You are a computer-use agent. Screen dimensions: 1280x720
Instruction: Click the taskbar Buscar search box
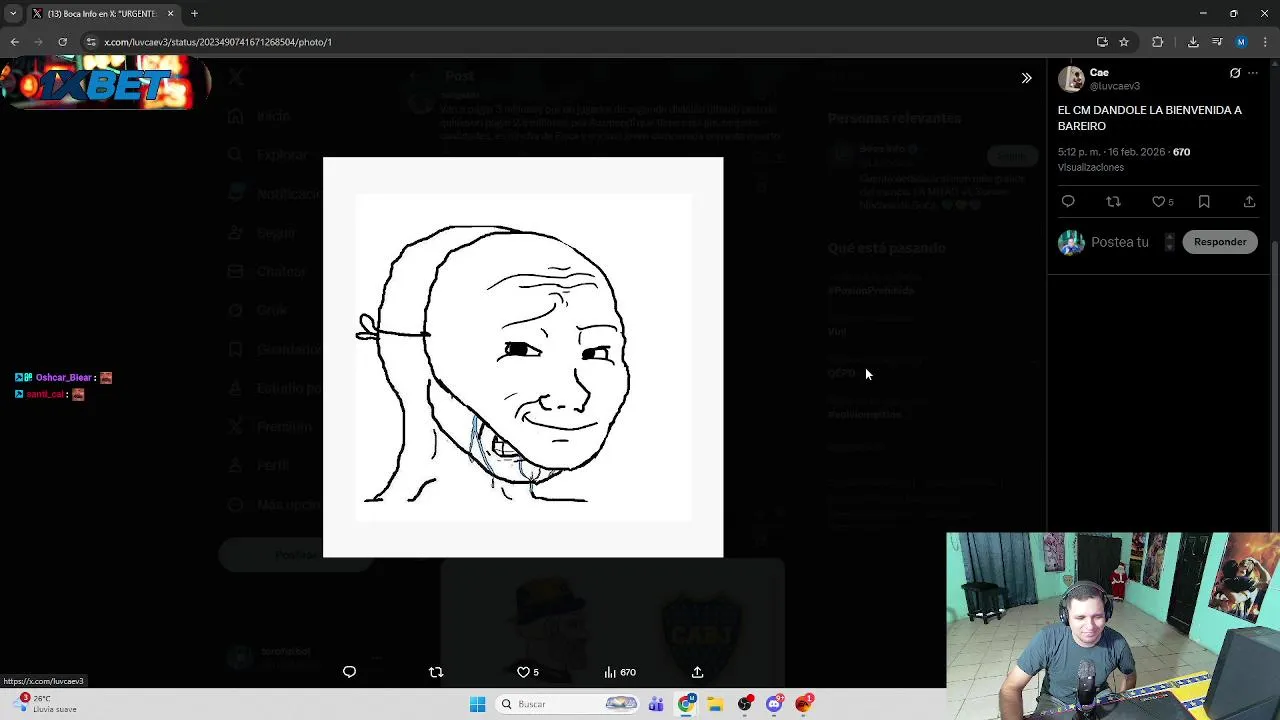click(568, 704)
